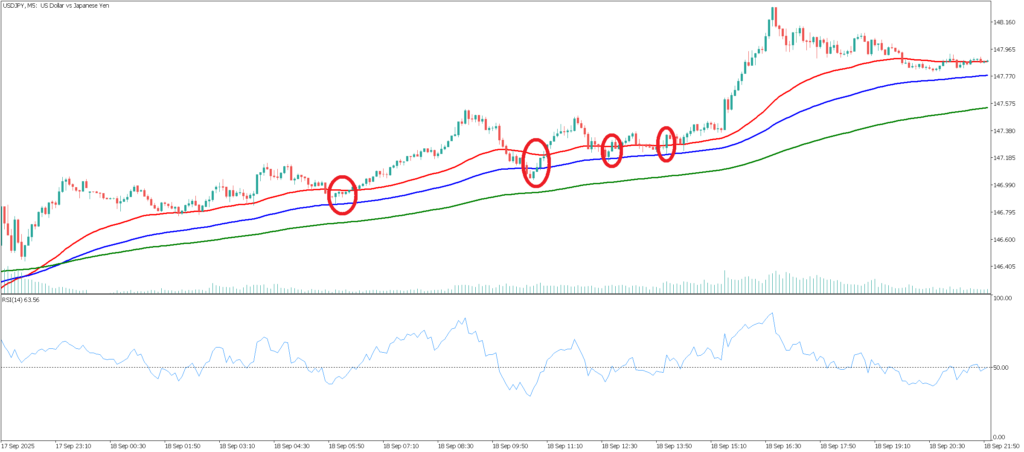Viewport: 1024px width, 452px height.
Task: Click the 17 Sep 2025 date label
Action: pos(18,445)
